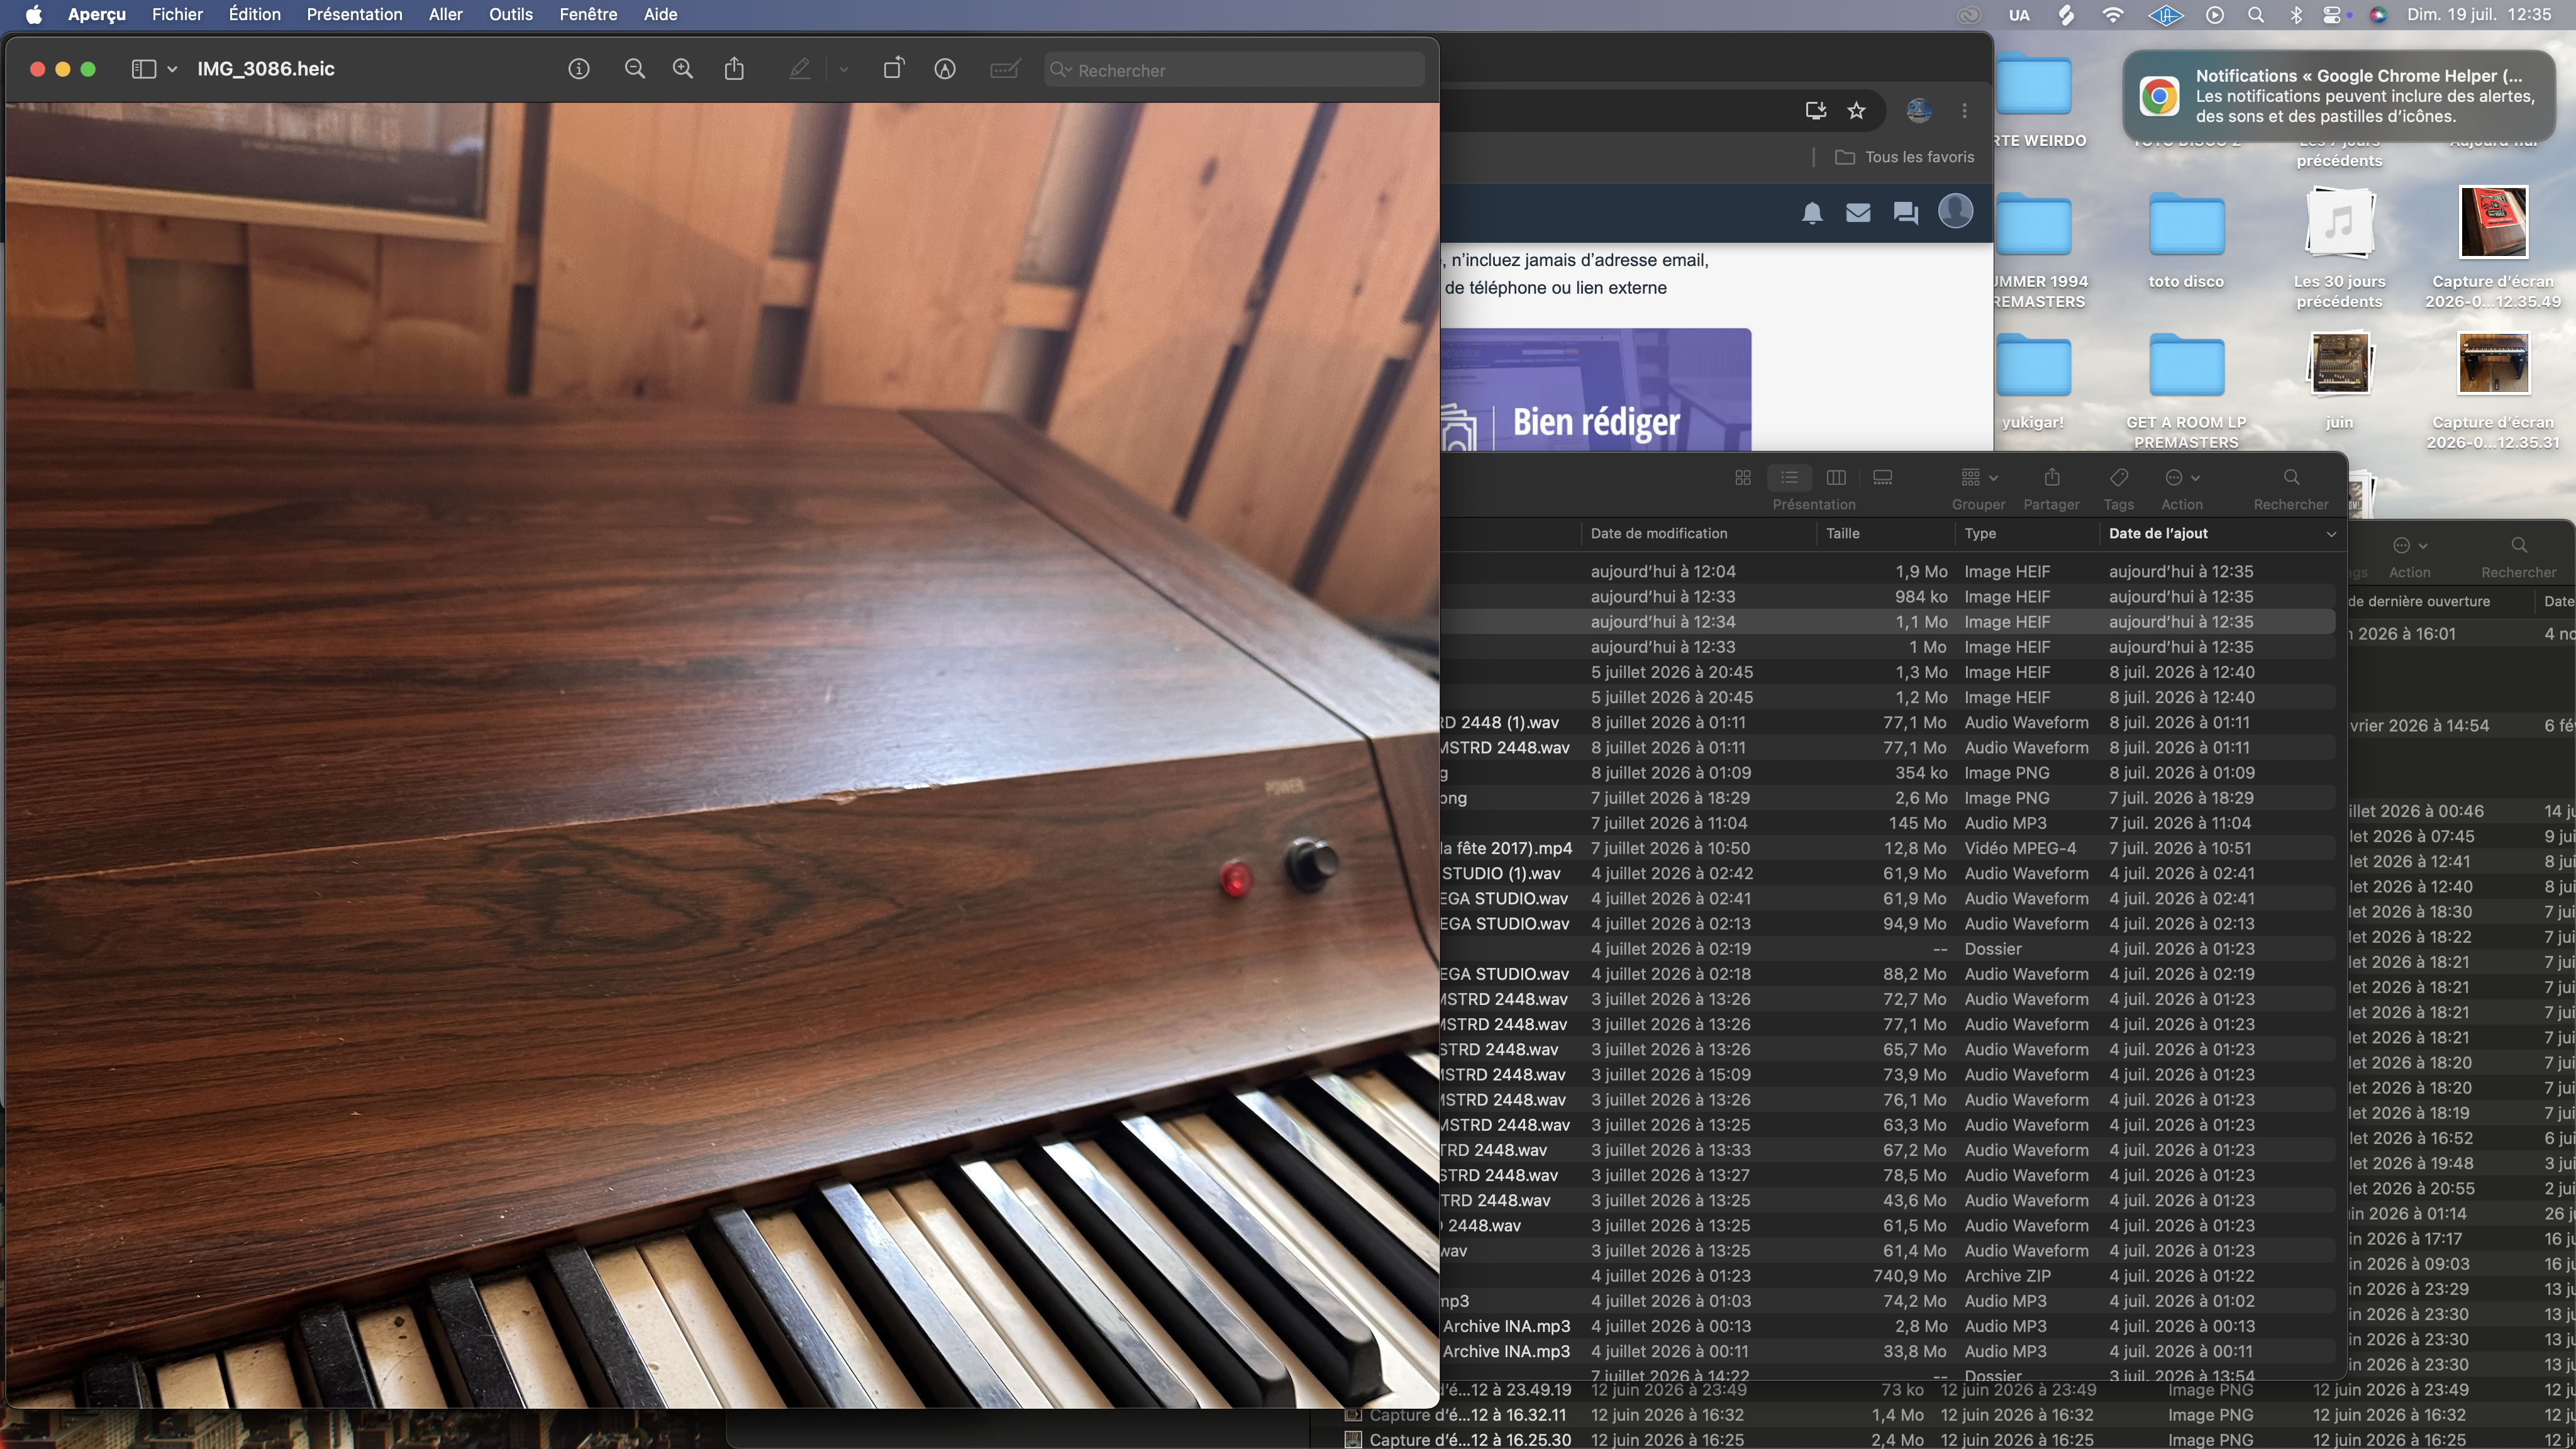2576x1449 pixels.
Task: Switch Finder to gallery view
Action: 1882,478
